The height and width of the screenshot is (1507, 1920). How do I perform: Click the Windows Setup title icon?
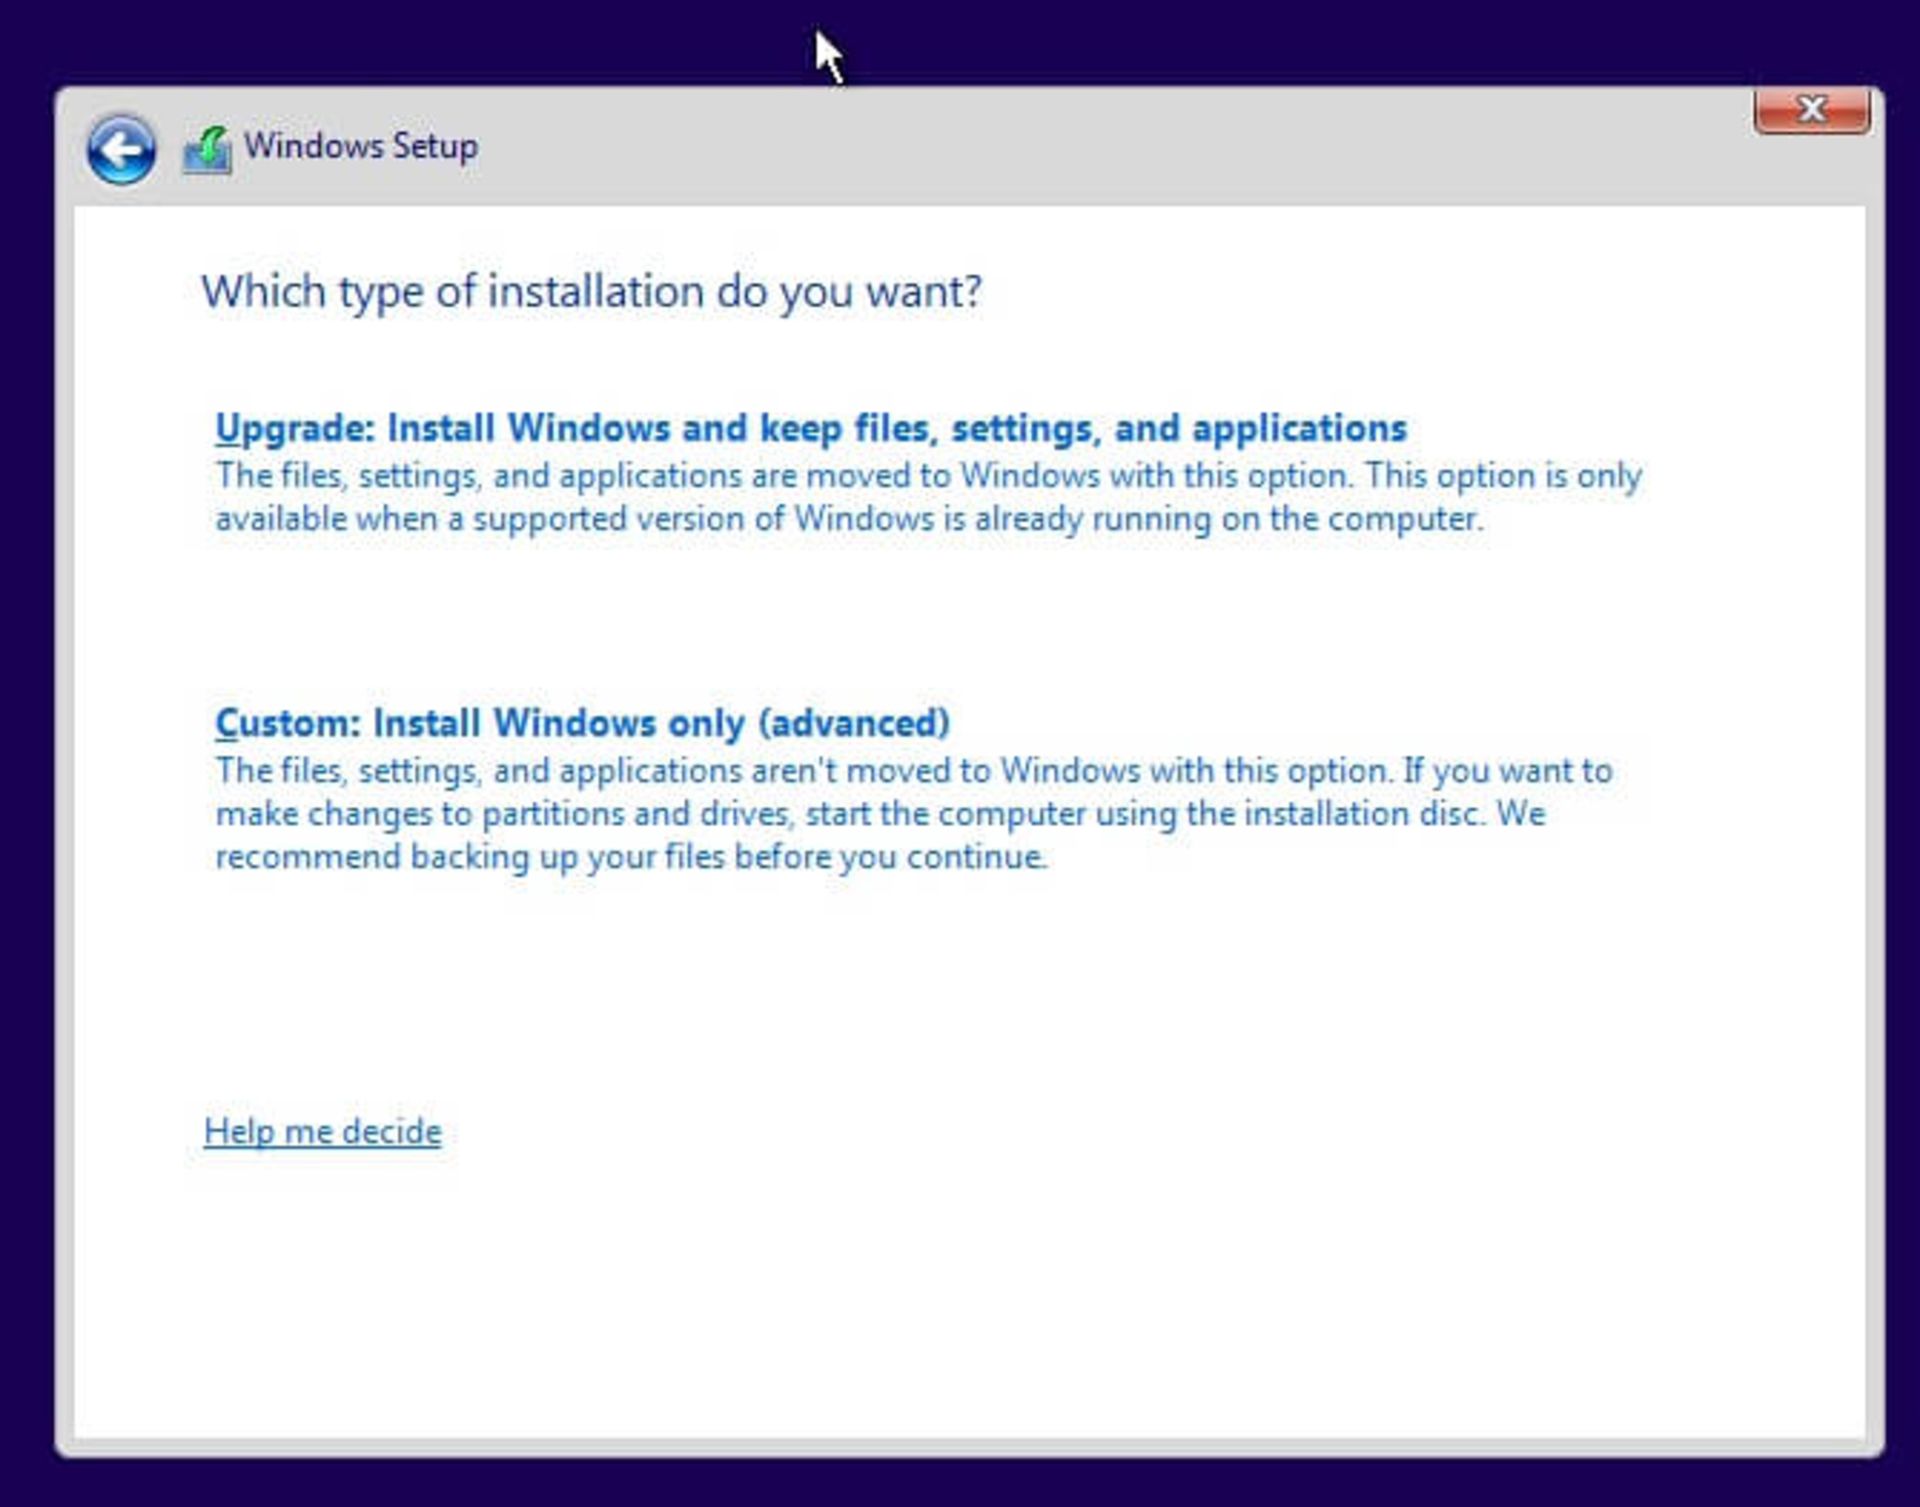coord(208,150)
